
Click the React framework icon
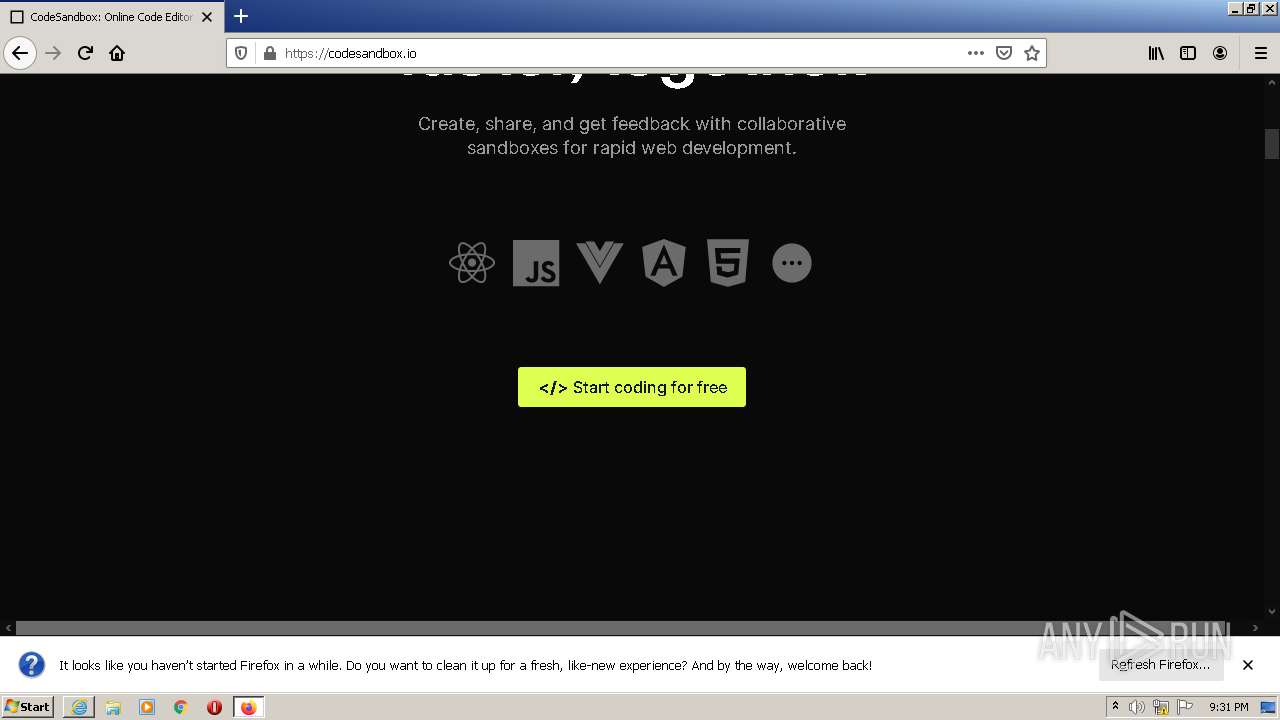(472, 263)
